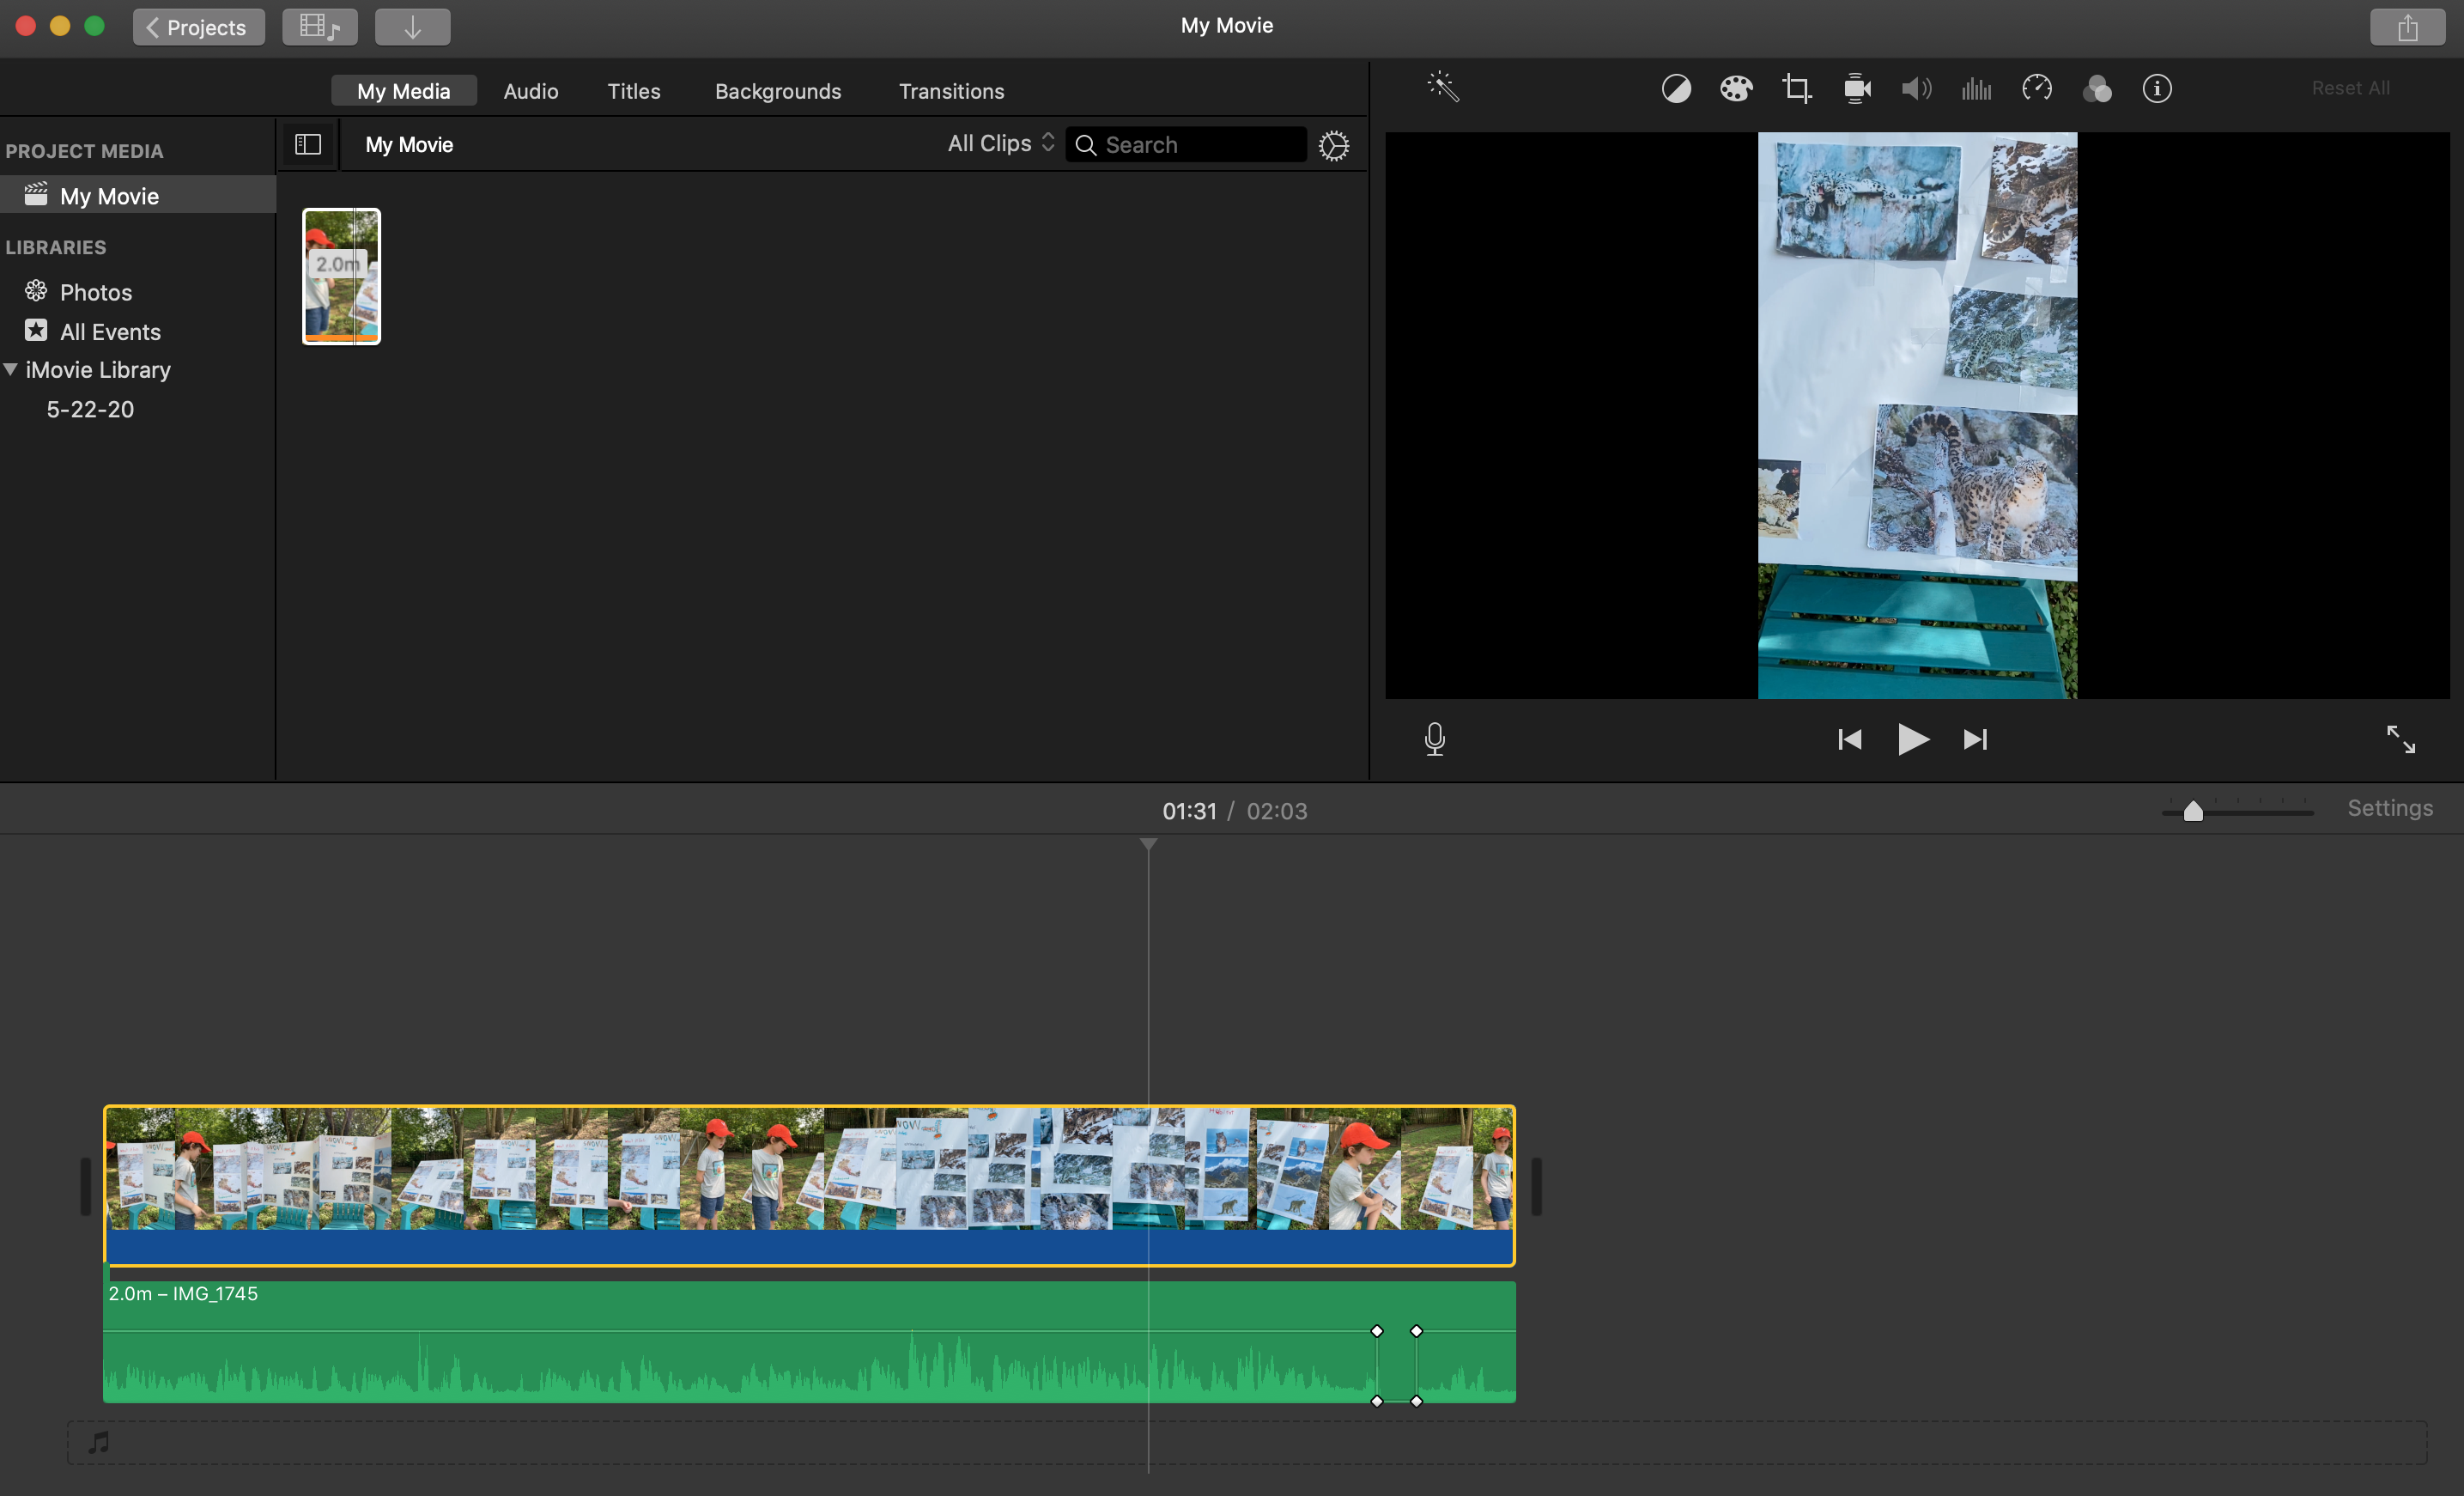Switch to the Backgrounds tab
2464x1496 pixels.
pos(778,91)
